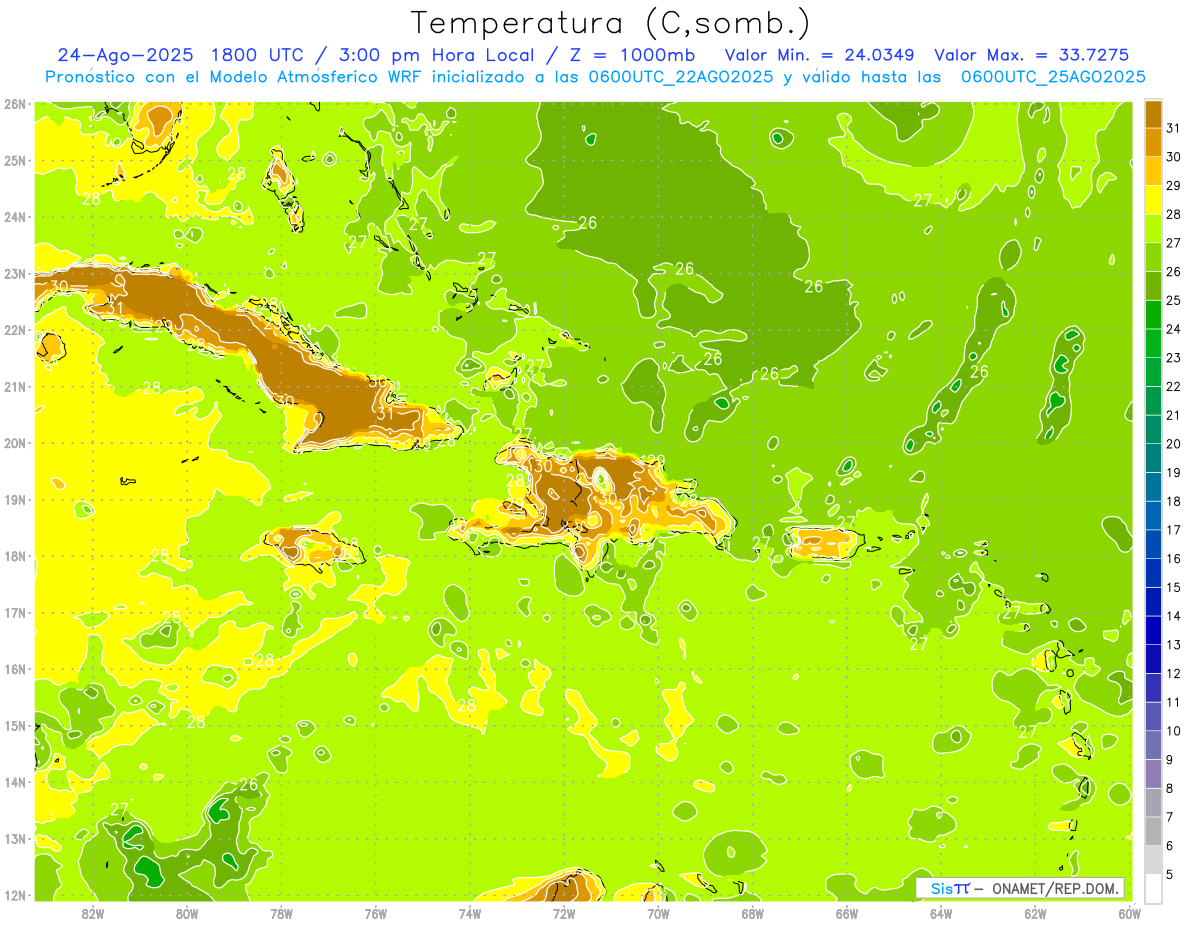Click the title "Temperatura (C,somb.)"
Image resolution: width=1200 pixels, height=927 pixels.
click(x=611, y=24)
